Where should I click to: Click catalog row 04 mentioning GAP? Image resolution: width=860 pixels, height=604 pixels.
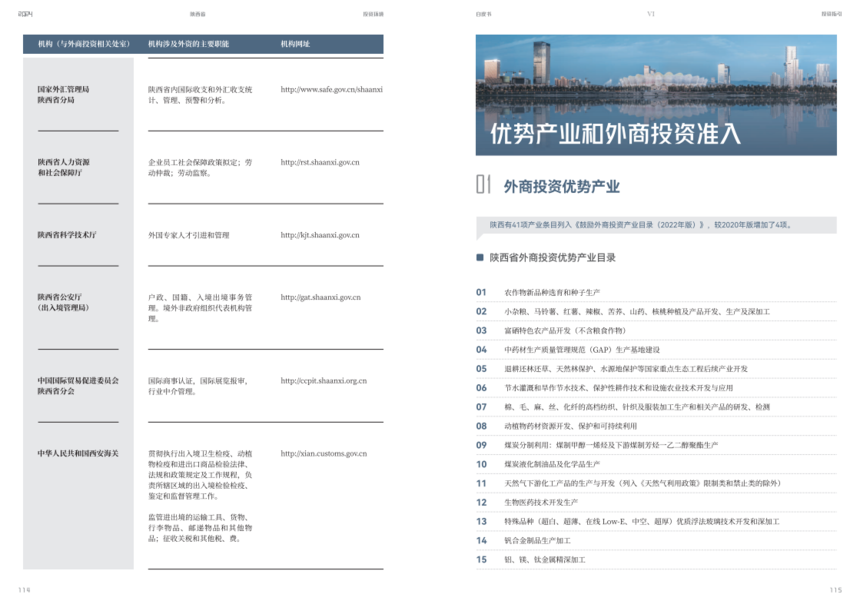point(656,350)
